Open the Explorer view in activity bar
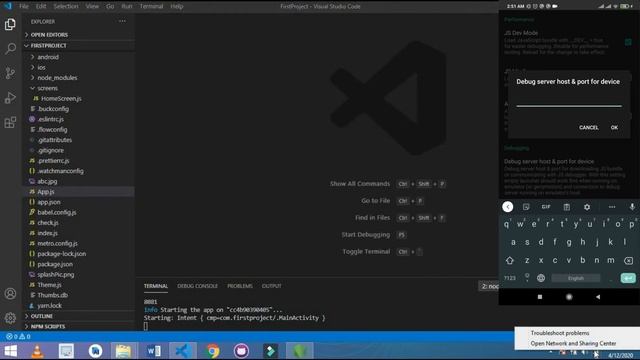640x360 pixels. pyautogui.click(x=10, y=24)
